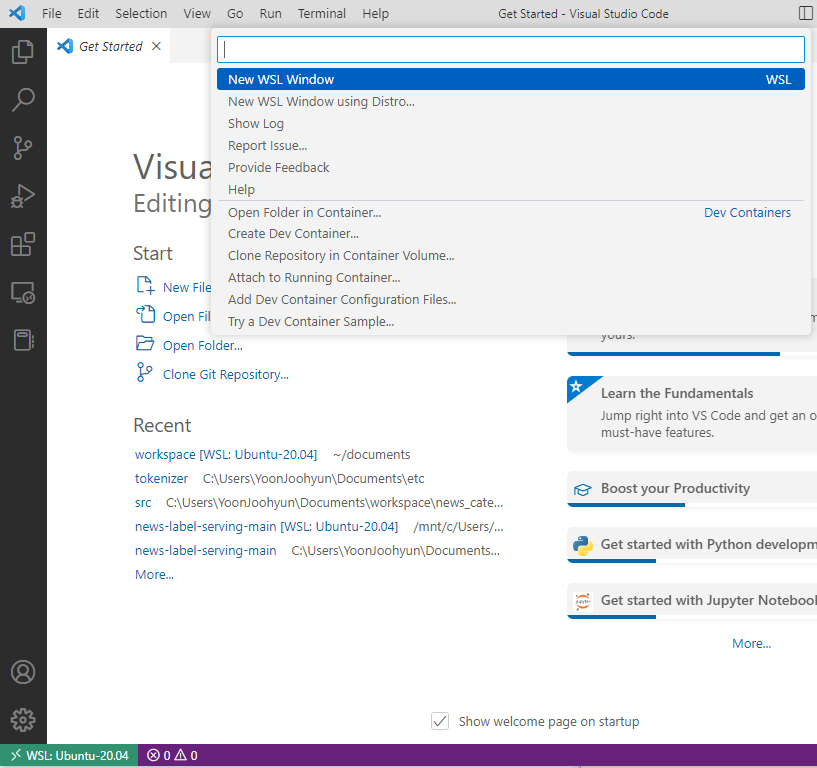Click the errors and warnings status bar indicator
The height and width of the screenshot is (768, 817).
172,755
